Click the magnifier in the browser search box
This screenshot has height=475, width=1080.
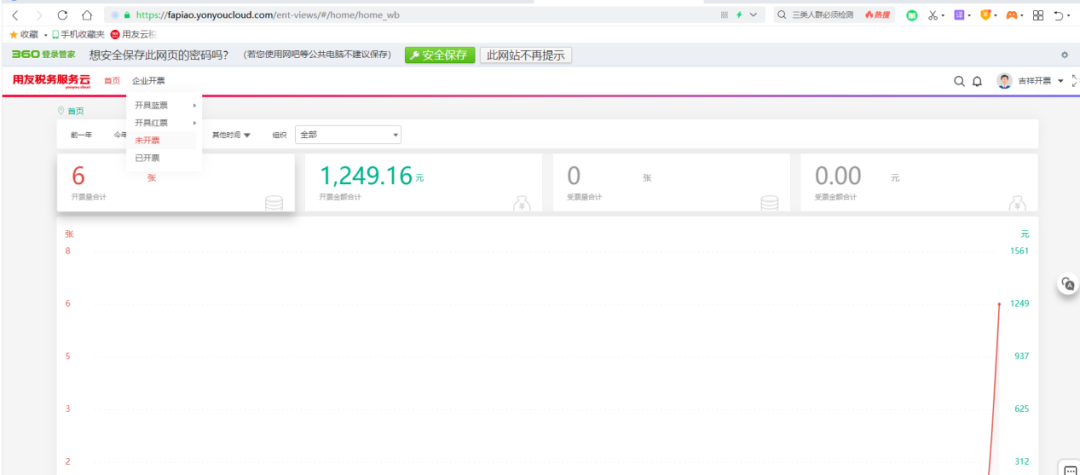coord(782,14)
